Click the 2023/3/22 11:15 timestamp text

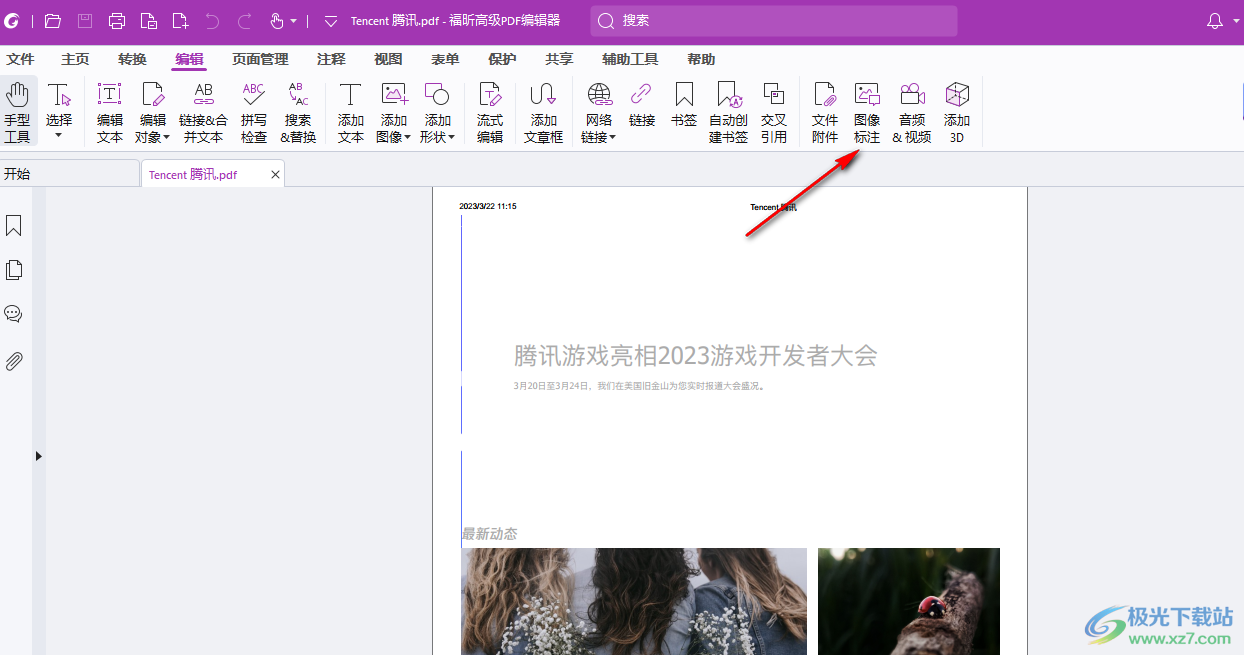coord(488,206)
